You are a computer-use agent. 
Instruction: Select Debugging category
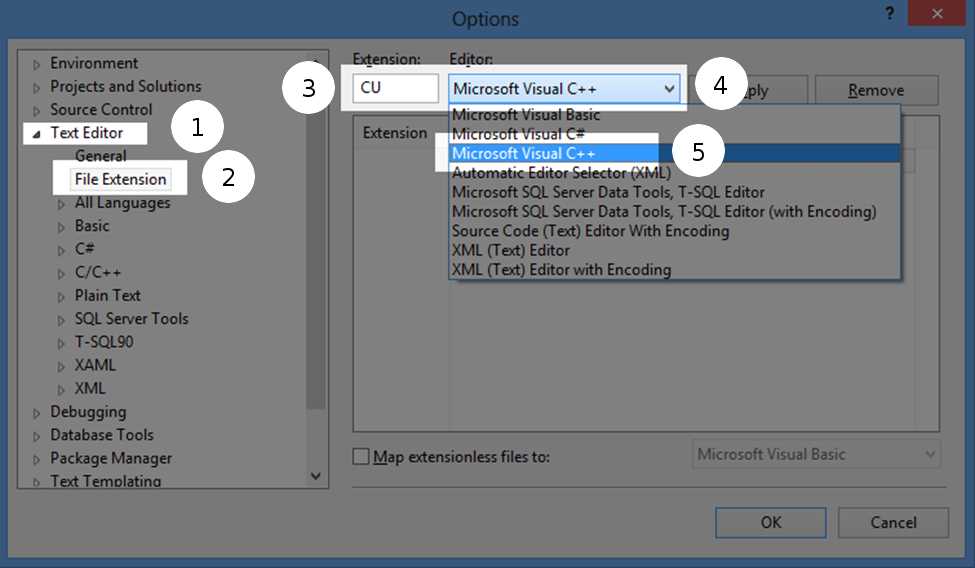(x=88, y=412)
